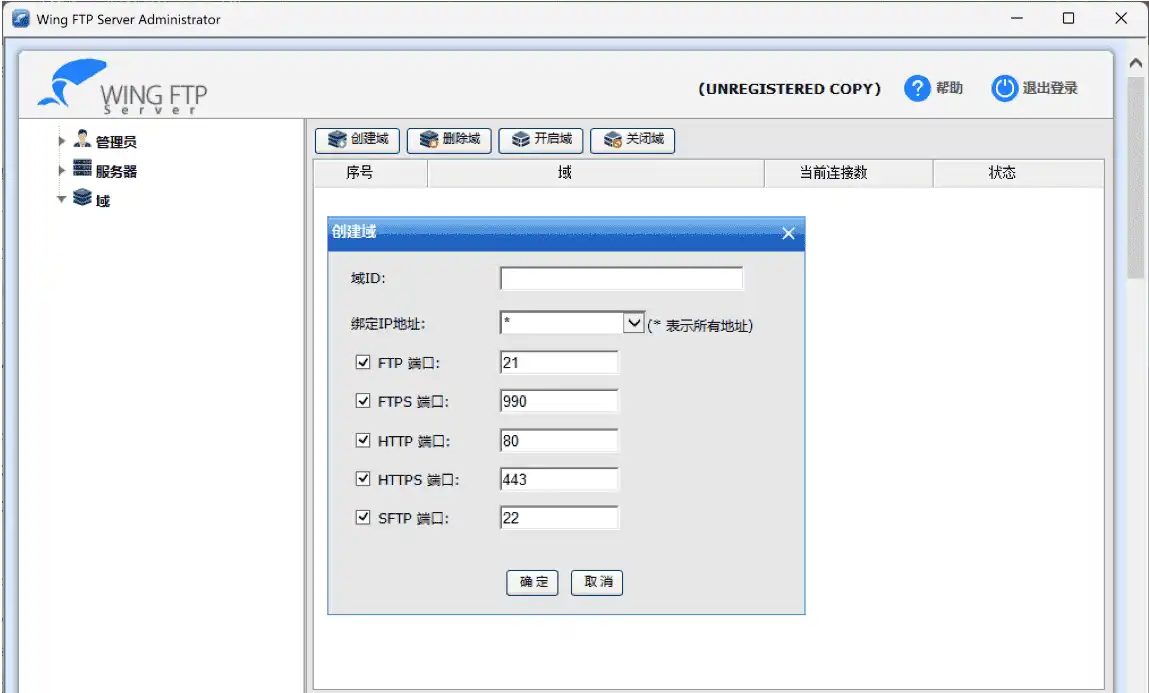This screenshot has width=1149, height=693.
Task: Click the Wing FTP title bar app icon
Action: 21,18
